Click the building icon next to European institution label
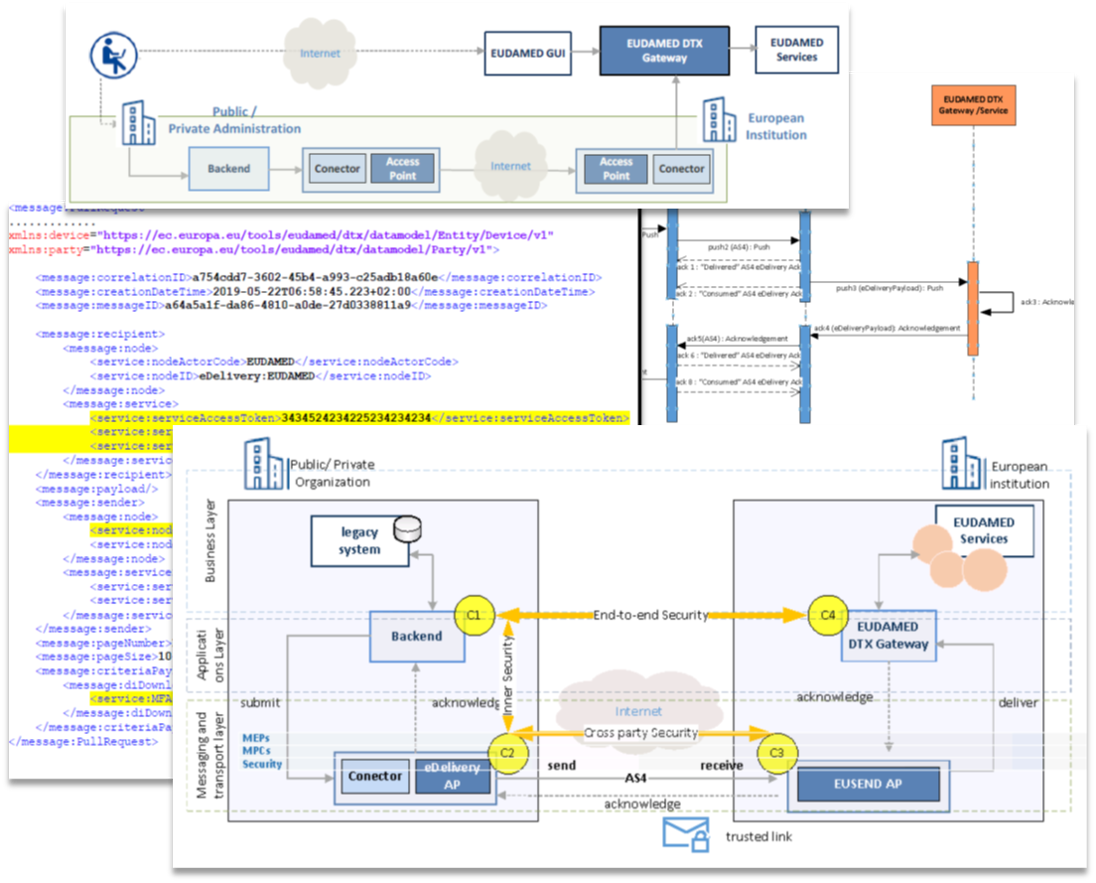 (965, 463)
